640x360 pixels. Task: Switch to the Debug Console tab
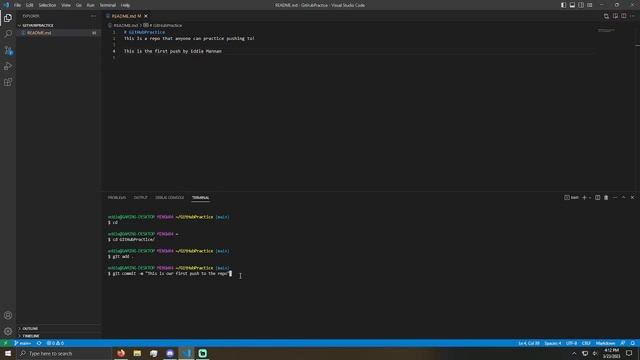point(170,198)
